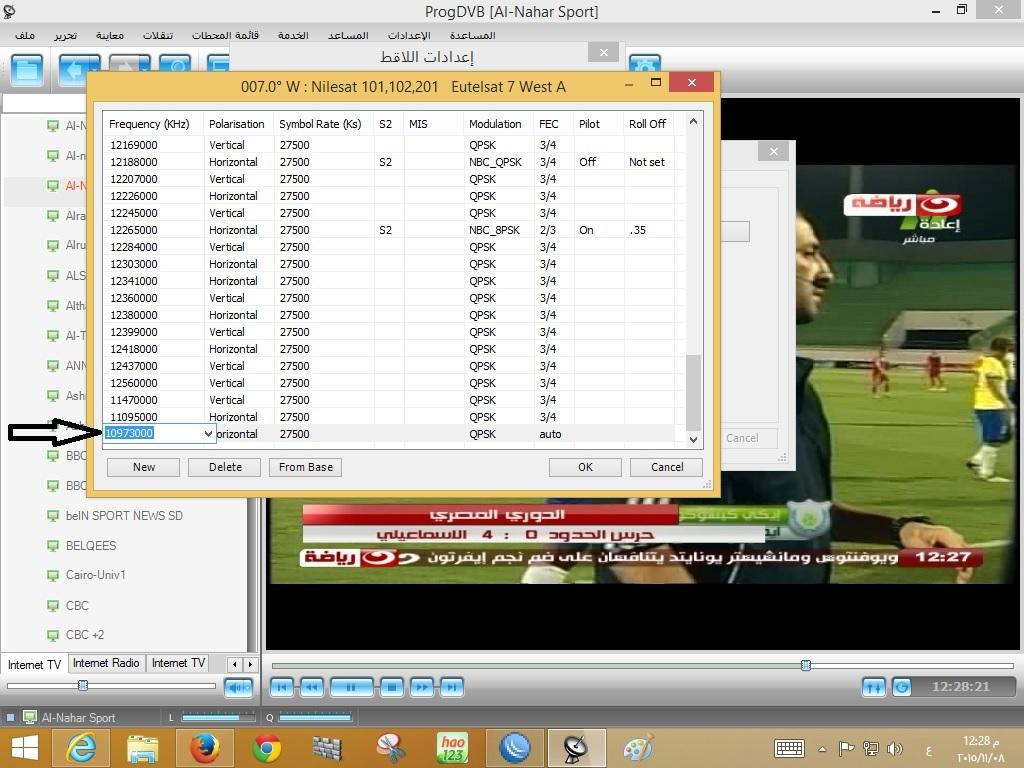This screenshot has width=1024, height=768.
Task: Click the From Base button
Action: click(306, 467)
